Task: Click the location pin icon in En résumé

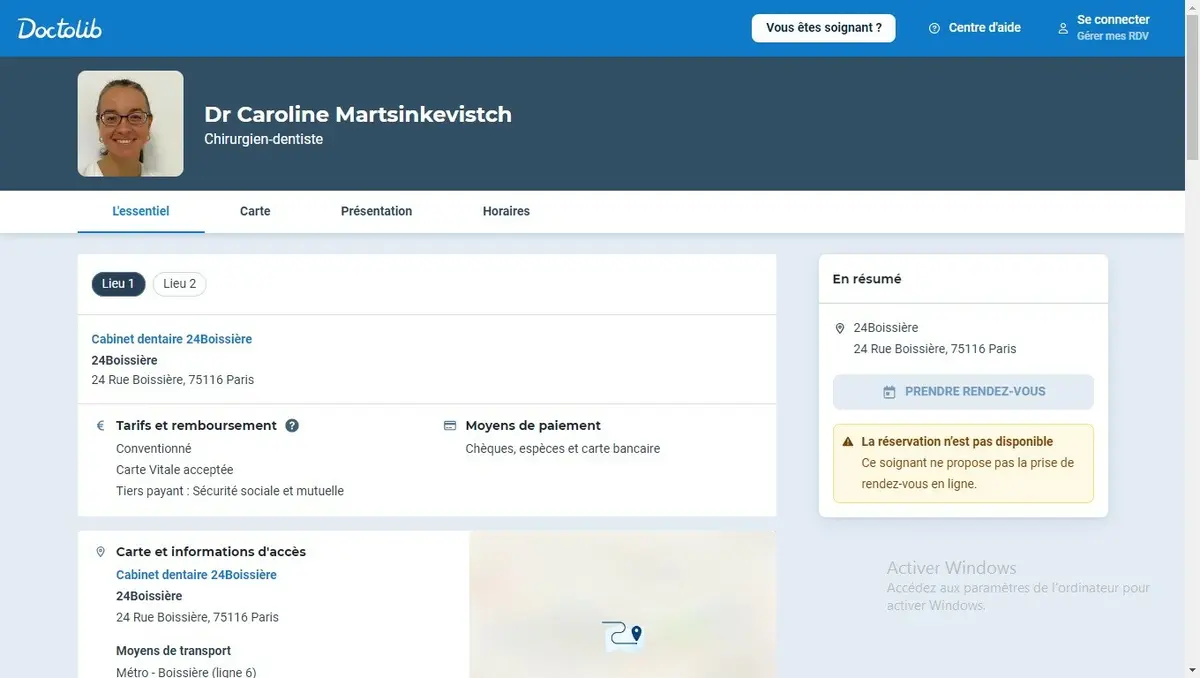Action: click(840, 328)
